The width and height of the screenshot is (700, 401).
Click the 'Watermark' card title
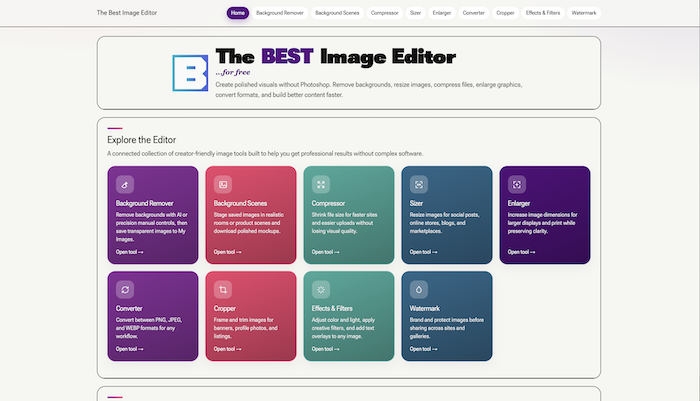coord(425,308)
